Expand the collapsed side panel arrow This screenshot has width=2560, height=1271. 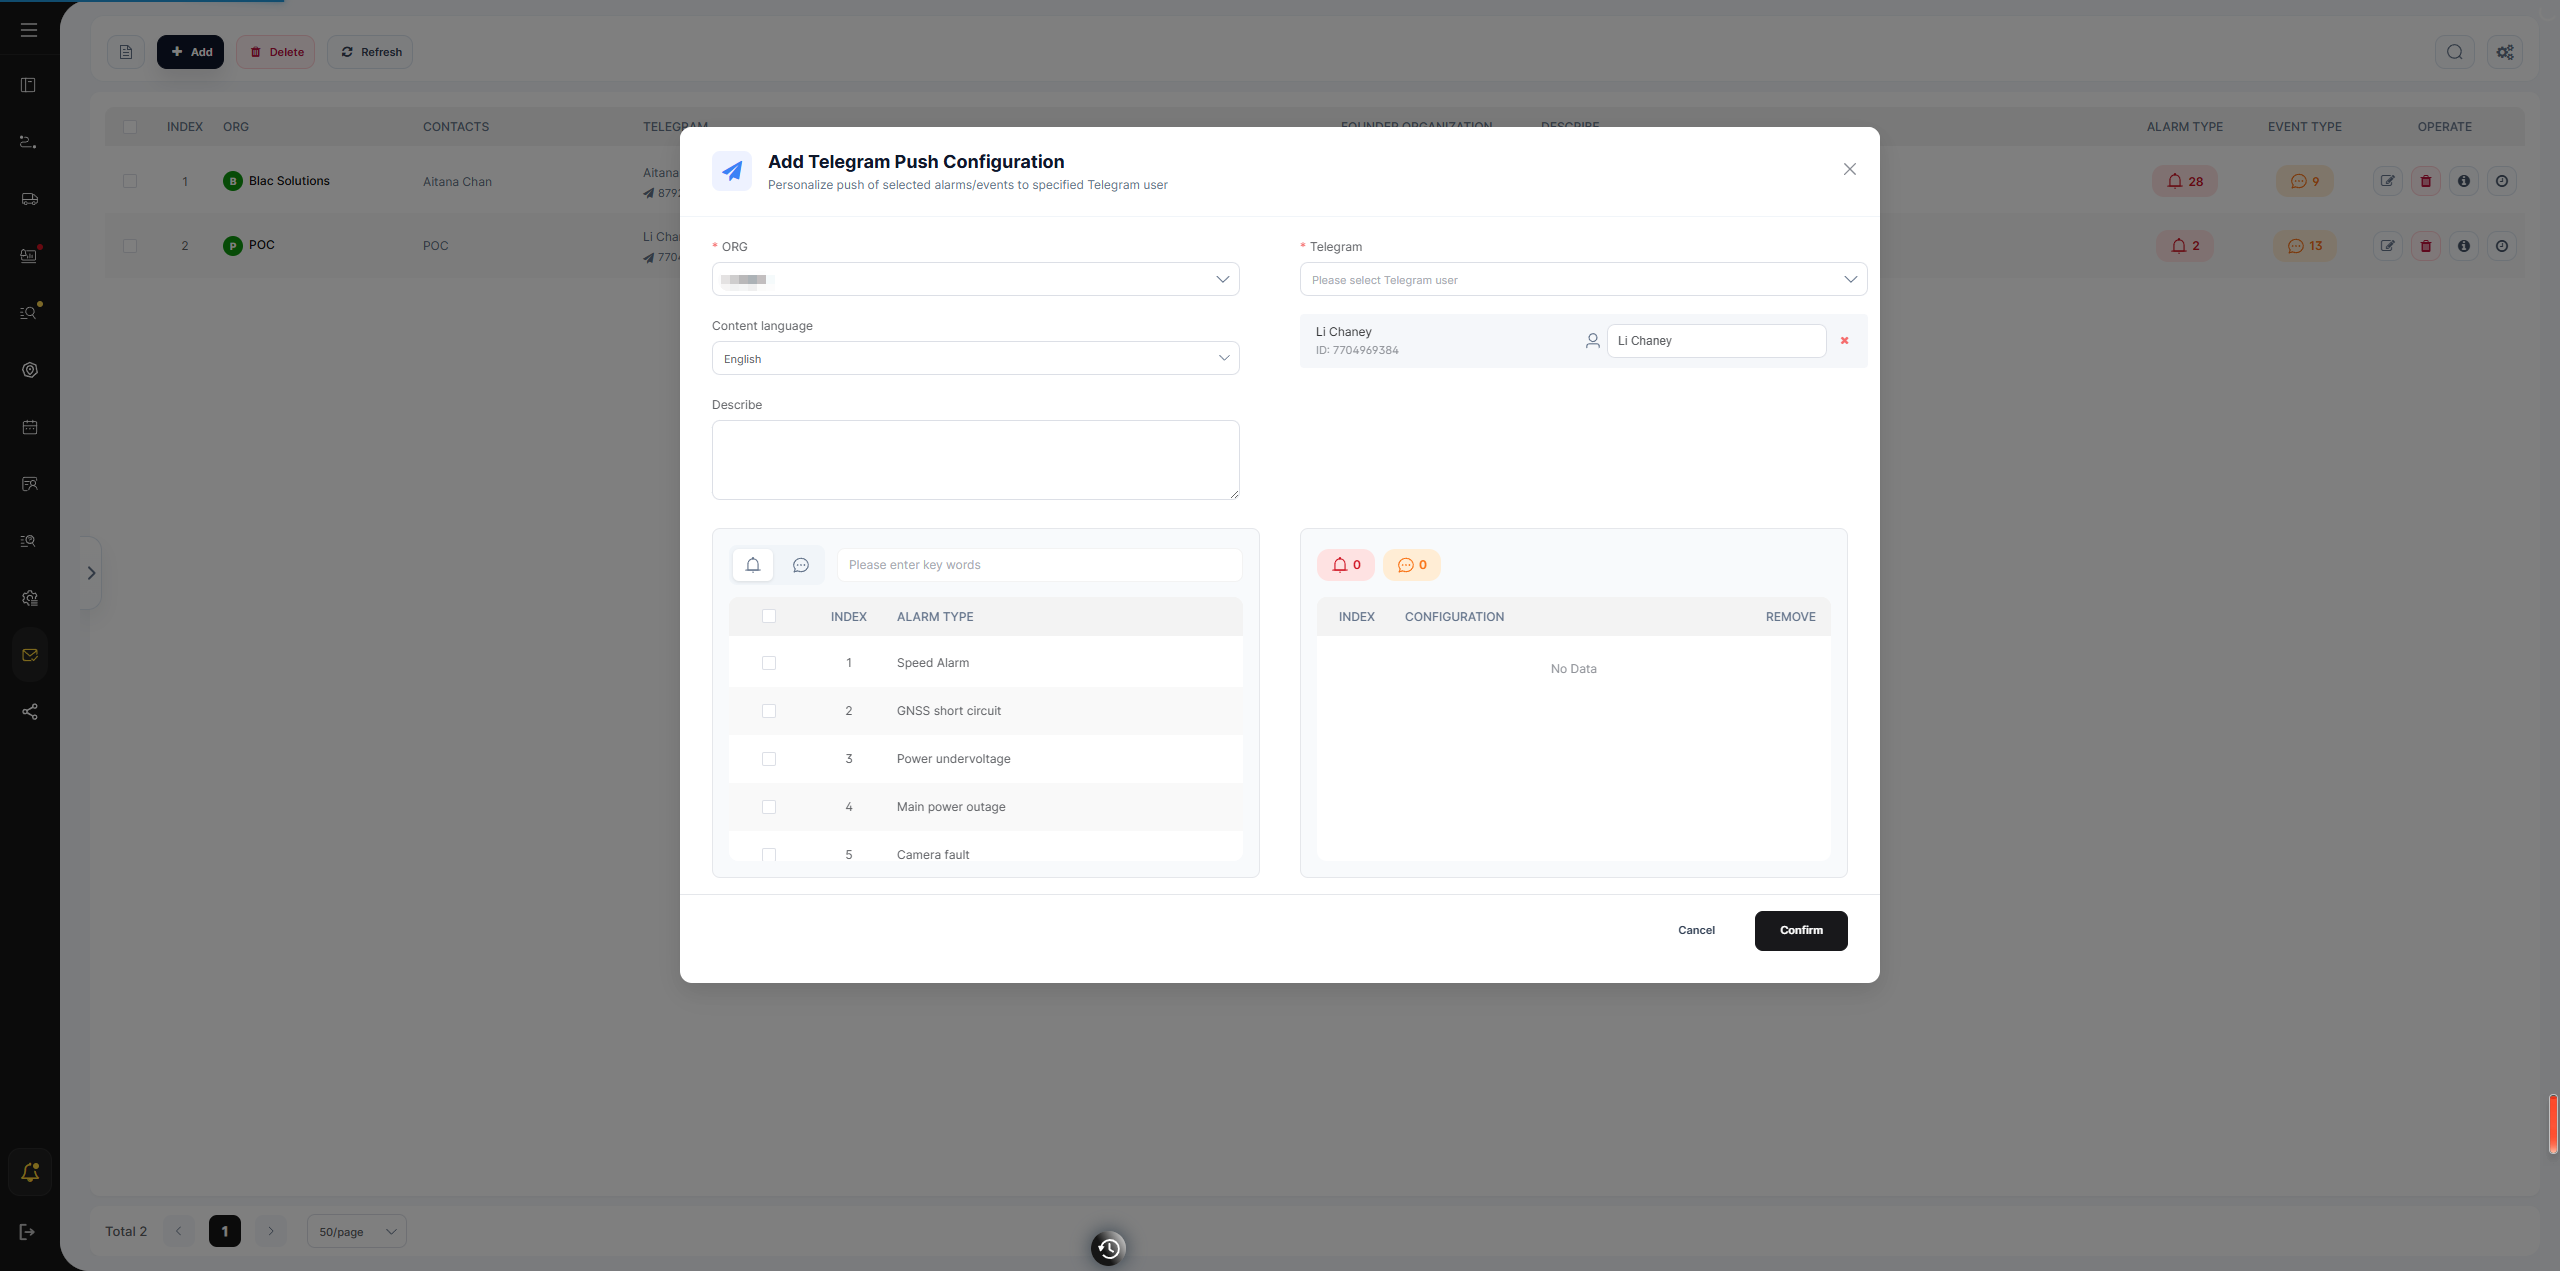[x=91, y=573]
